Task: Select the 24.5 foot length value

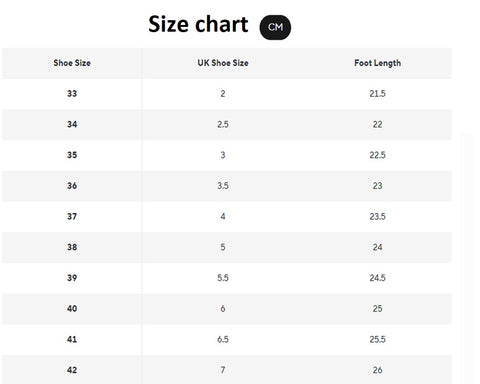Action: click(377, 278)
